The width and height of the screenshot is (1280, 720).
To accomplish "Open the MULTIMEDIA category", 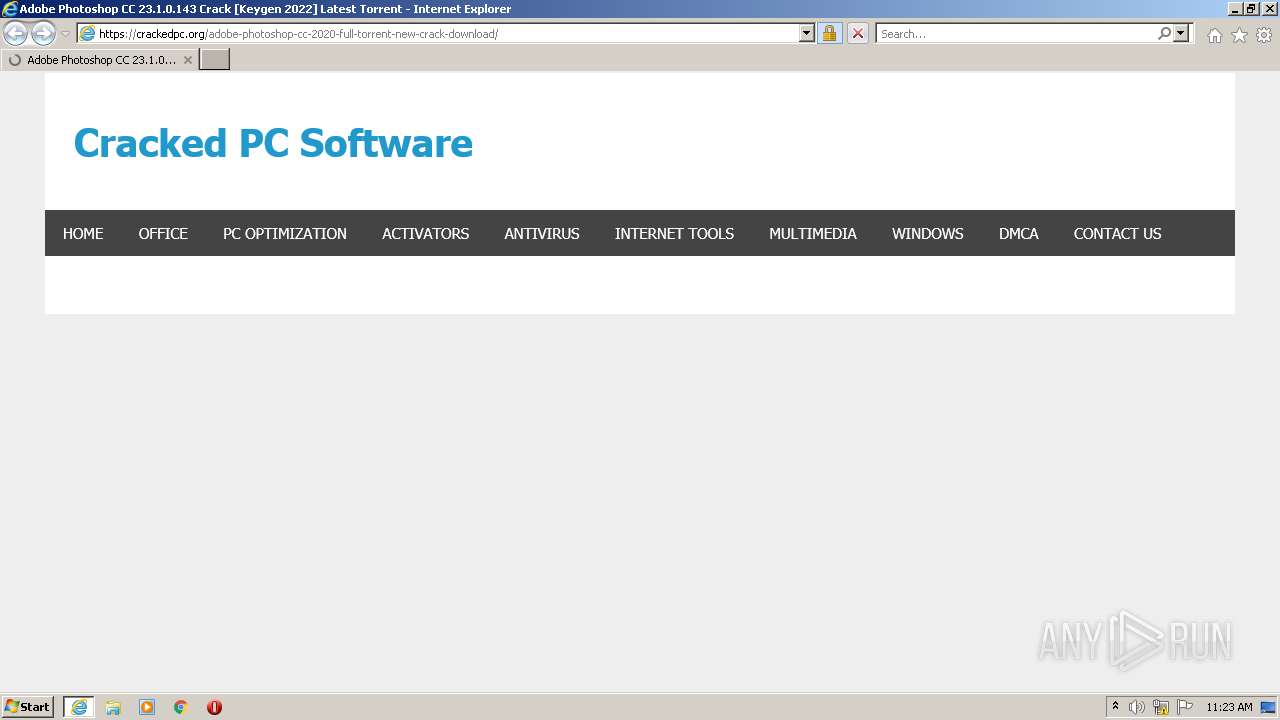I will (x=813, y=233).
